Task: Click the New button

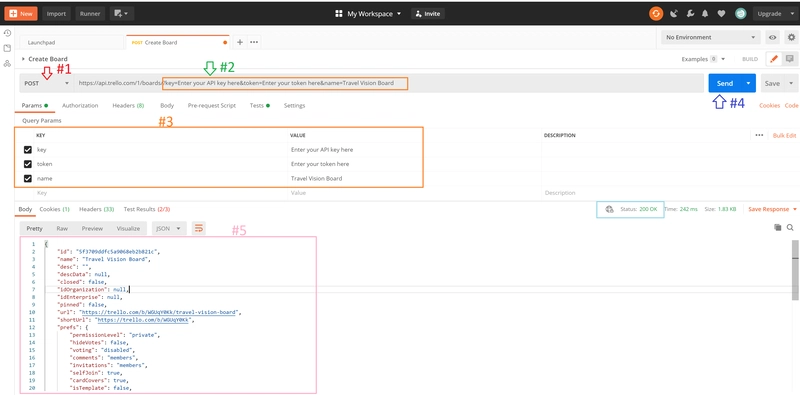Action: click(21, 14)
